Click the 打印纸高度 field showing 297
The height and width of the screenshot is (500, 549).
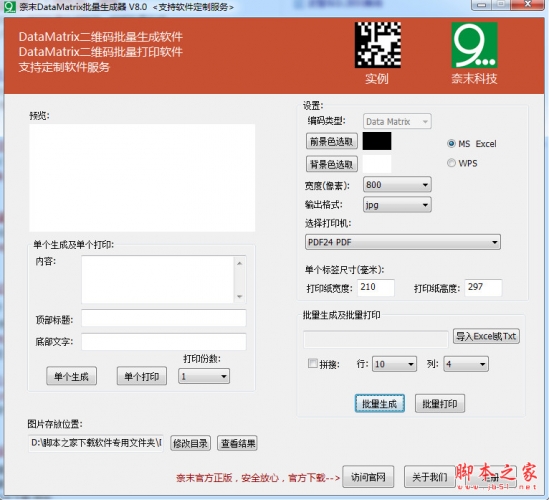(x=483, y=288)
